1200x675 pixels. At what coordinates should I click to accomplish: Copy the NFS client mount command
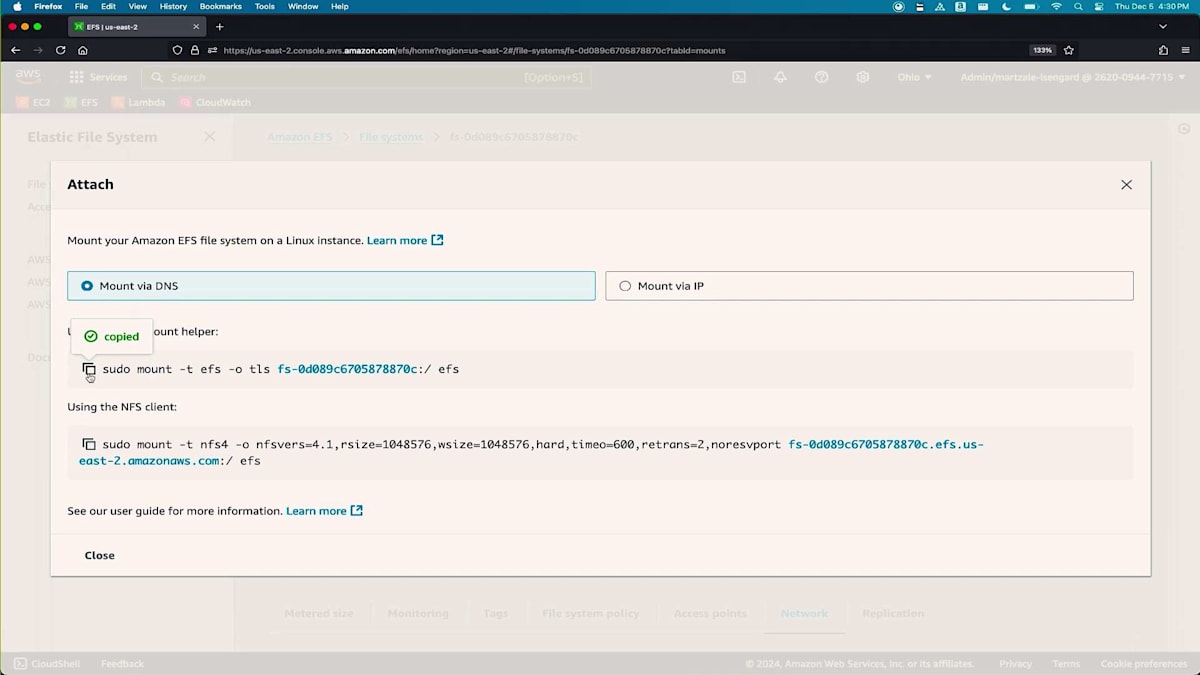coord(89,444)
